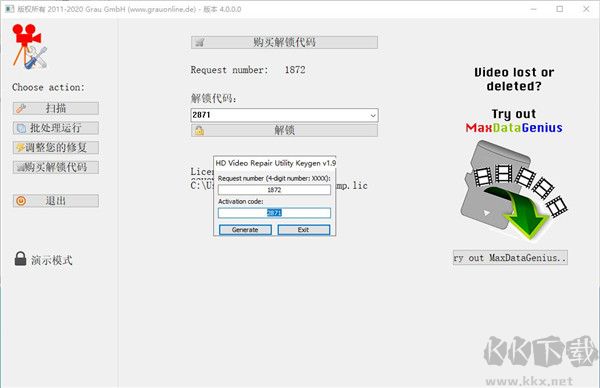Click the red camera application logo

[29, 47]
